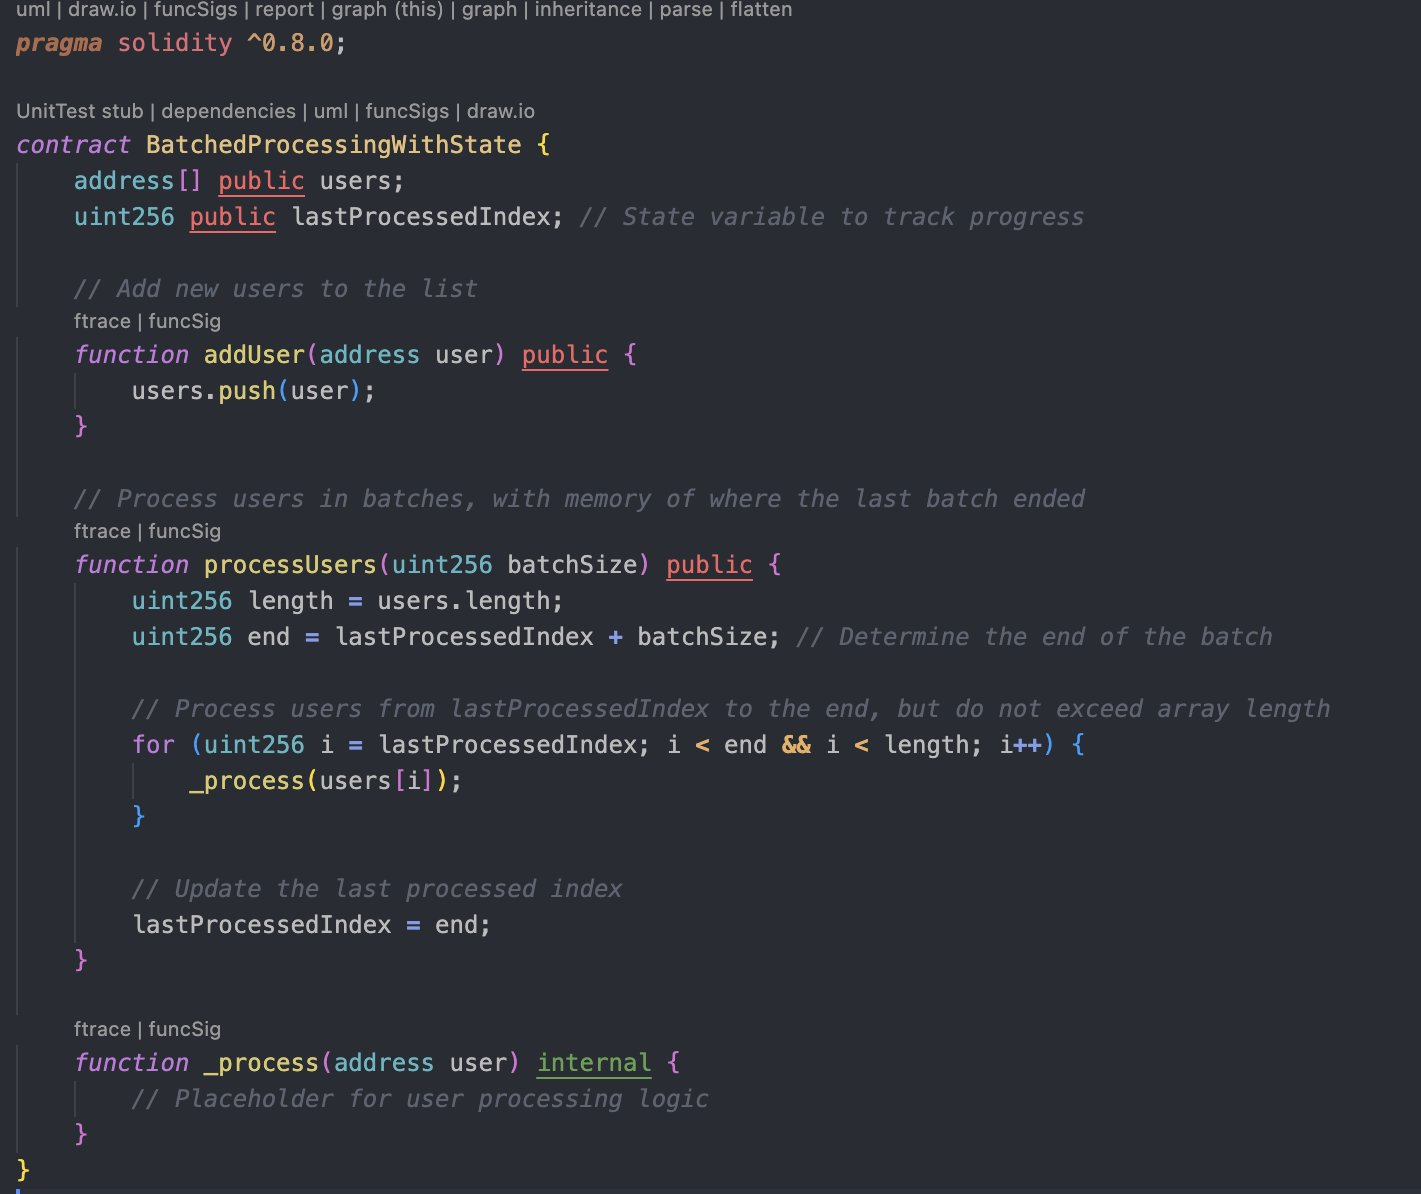Viewport: 1421px width, 1194px height.
Task: Open the draw.io code lens above the contract line
Action: (x=501, y=111)
